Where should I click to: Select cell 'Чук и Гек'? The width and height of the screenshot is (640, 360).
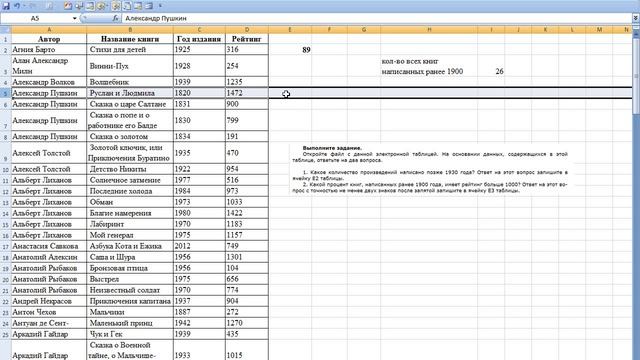pos(130,335)
